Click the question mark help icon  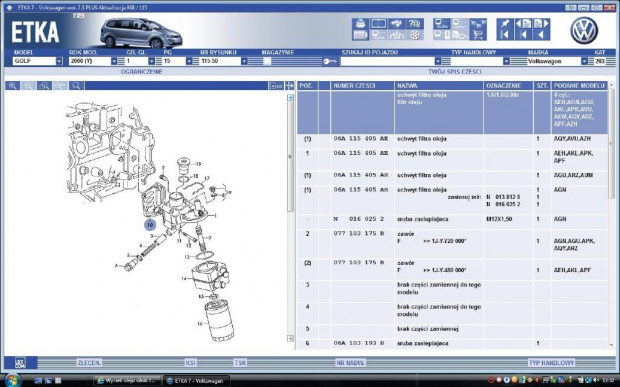pyautogui.click(x=570, y=8)
